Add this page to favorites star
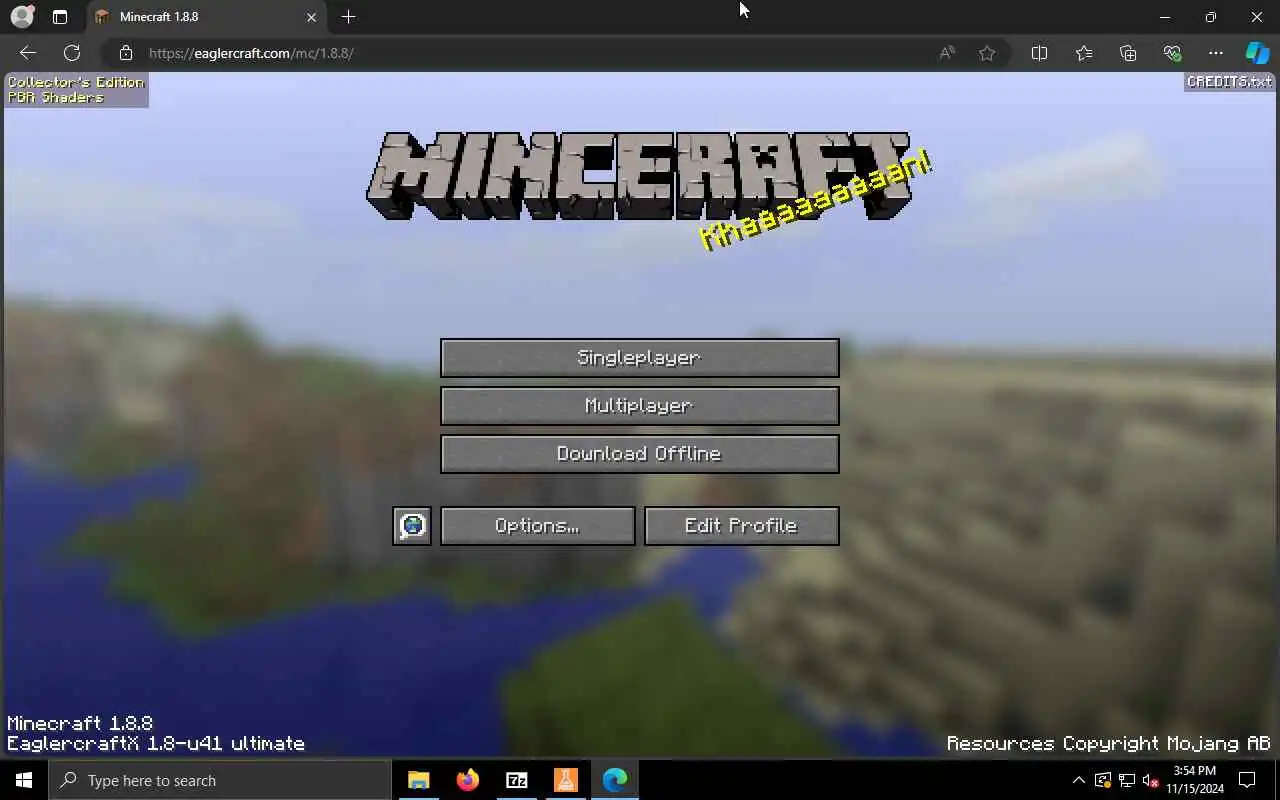The height and width of the screenshot is (800, 1280). pos(987,53)
